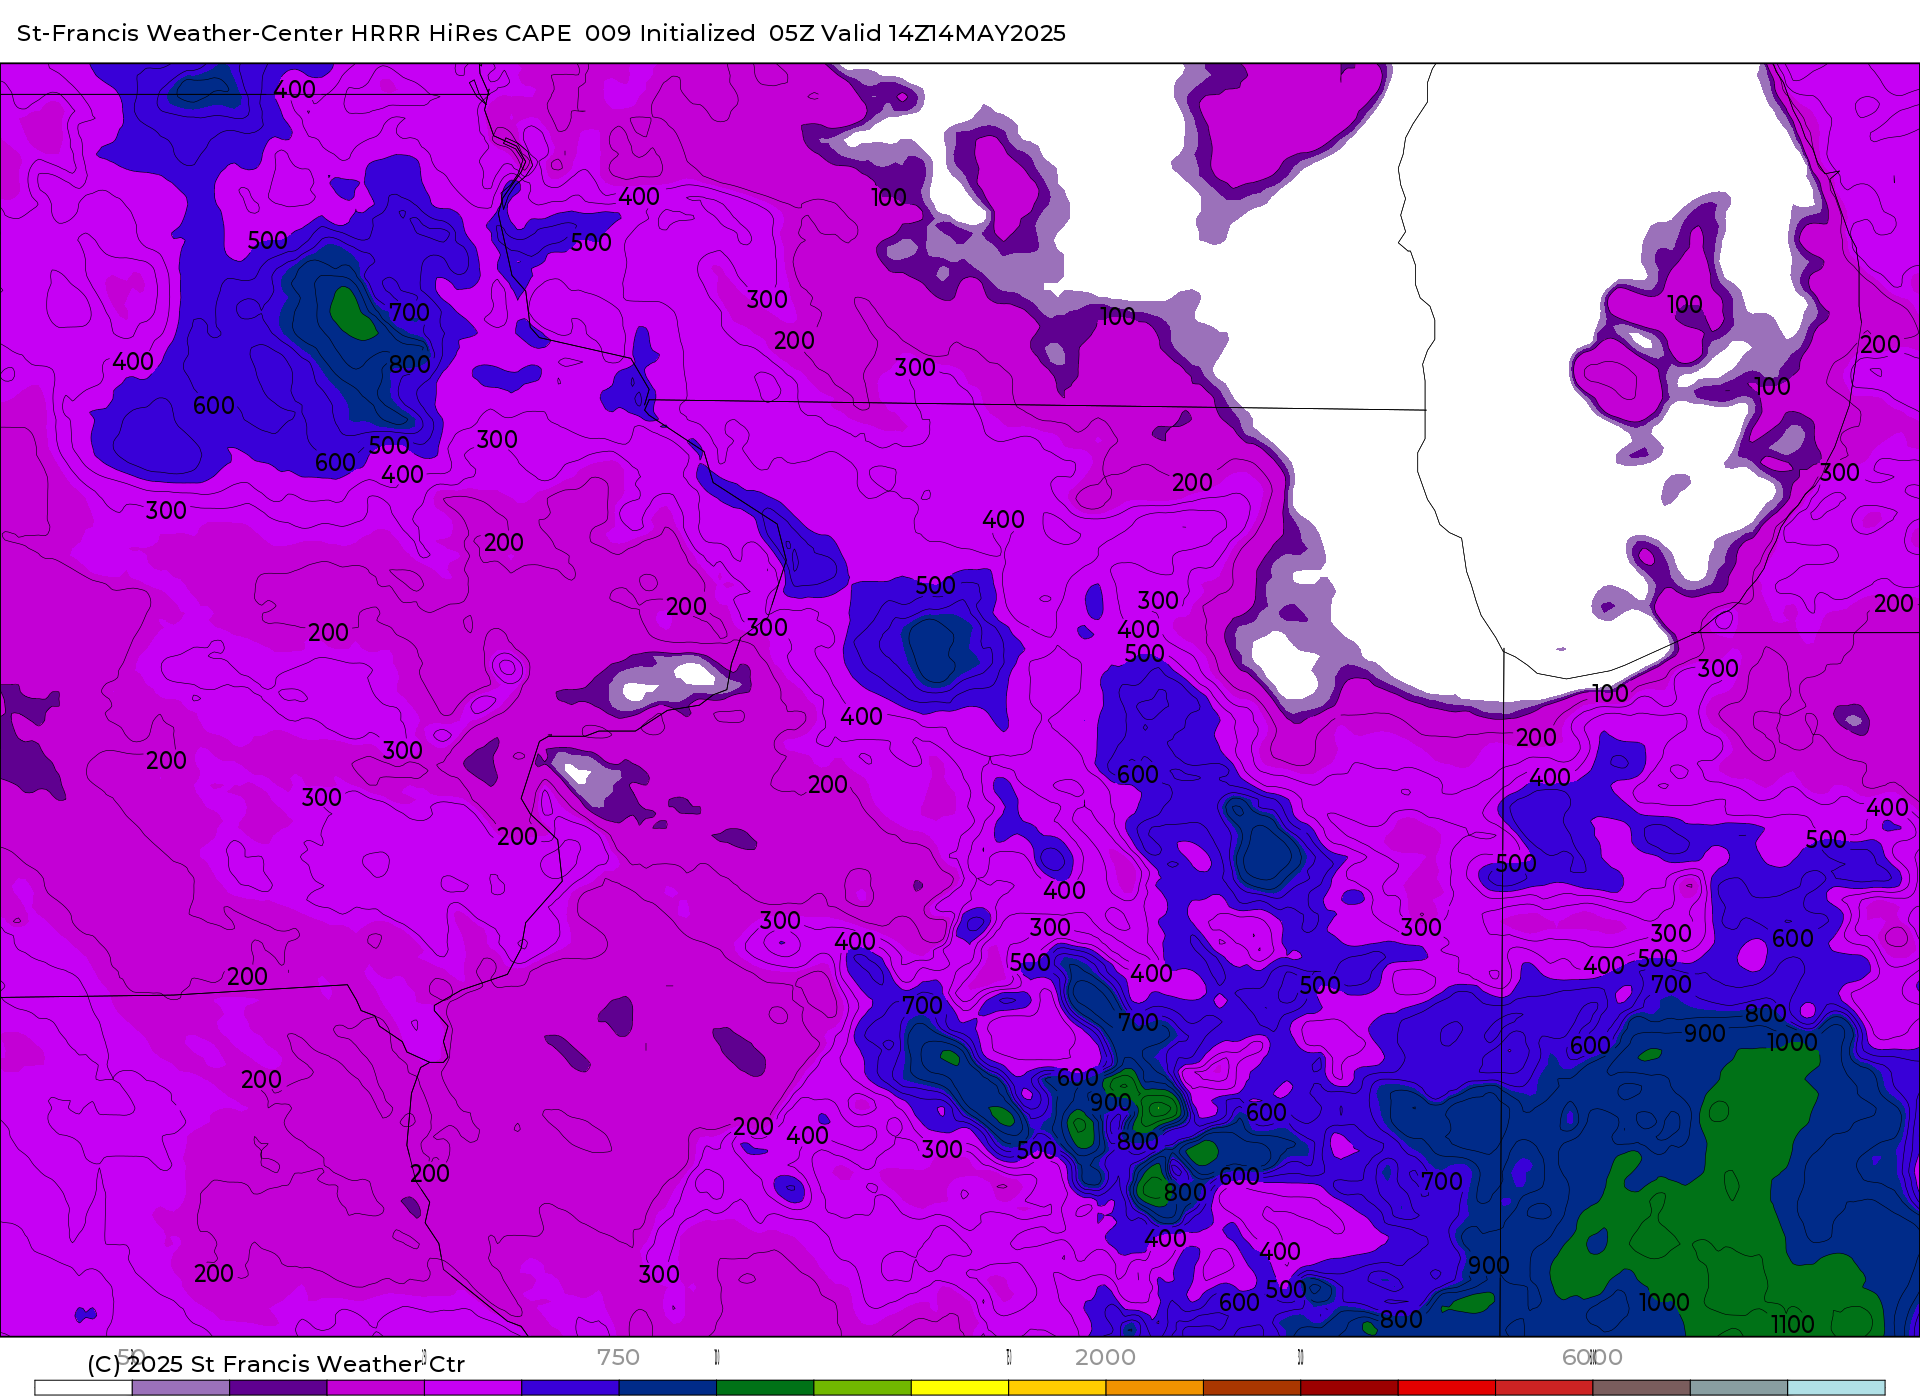This screenshot has height=1400, width=1920.
Task: Click the brownish mauve legend swatch
Action: [1642, 1388]
